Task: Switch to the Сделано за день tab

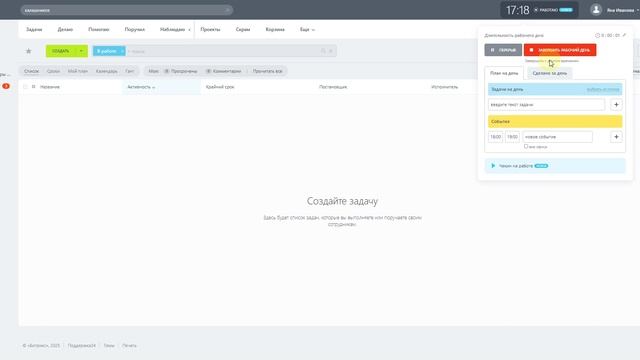Action: point(550,73)
